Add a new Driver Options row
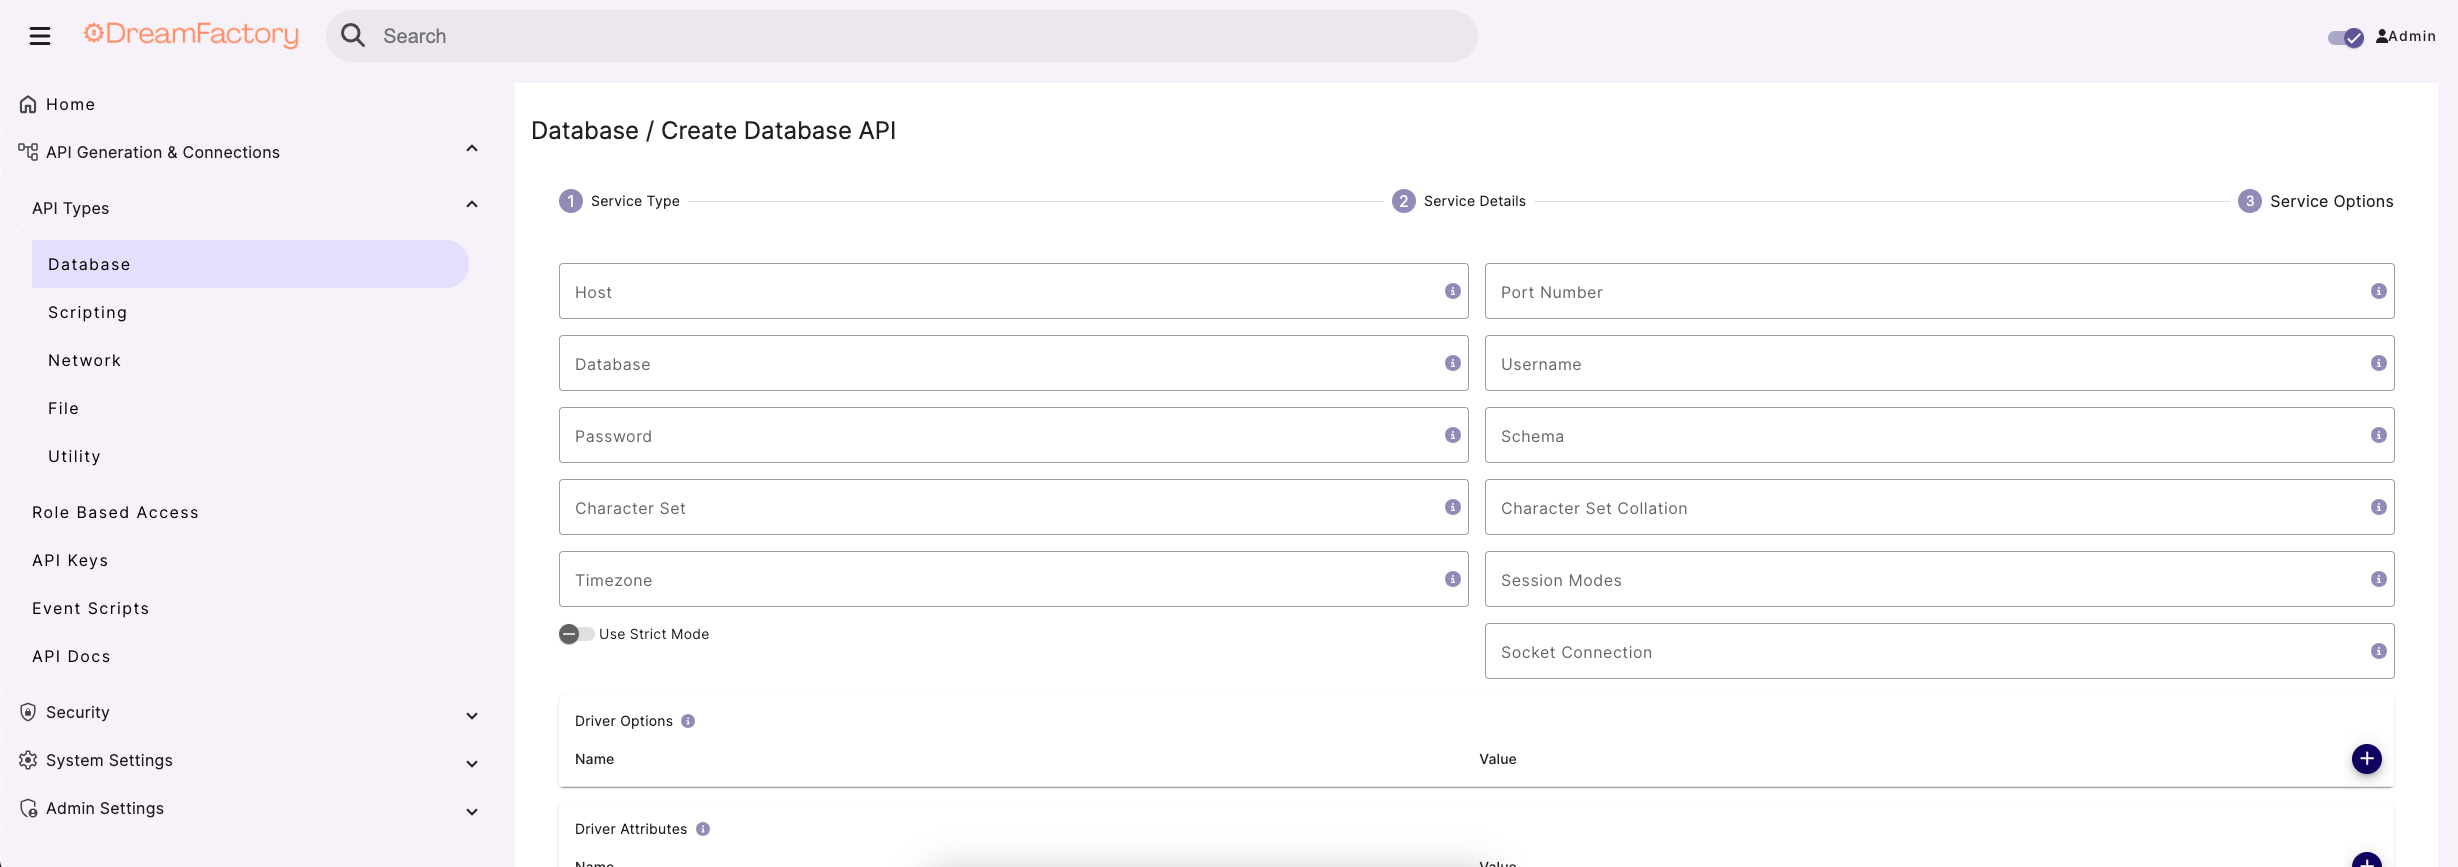This screenshot has height=867, width=2458. pyautogui.click(x=2366, y=759)
